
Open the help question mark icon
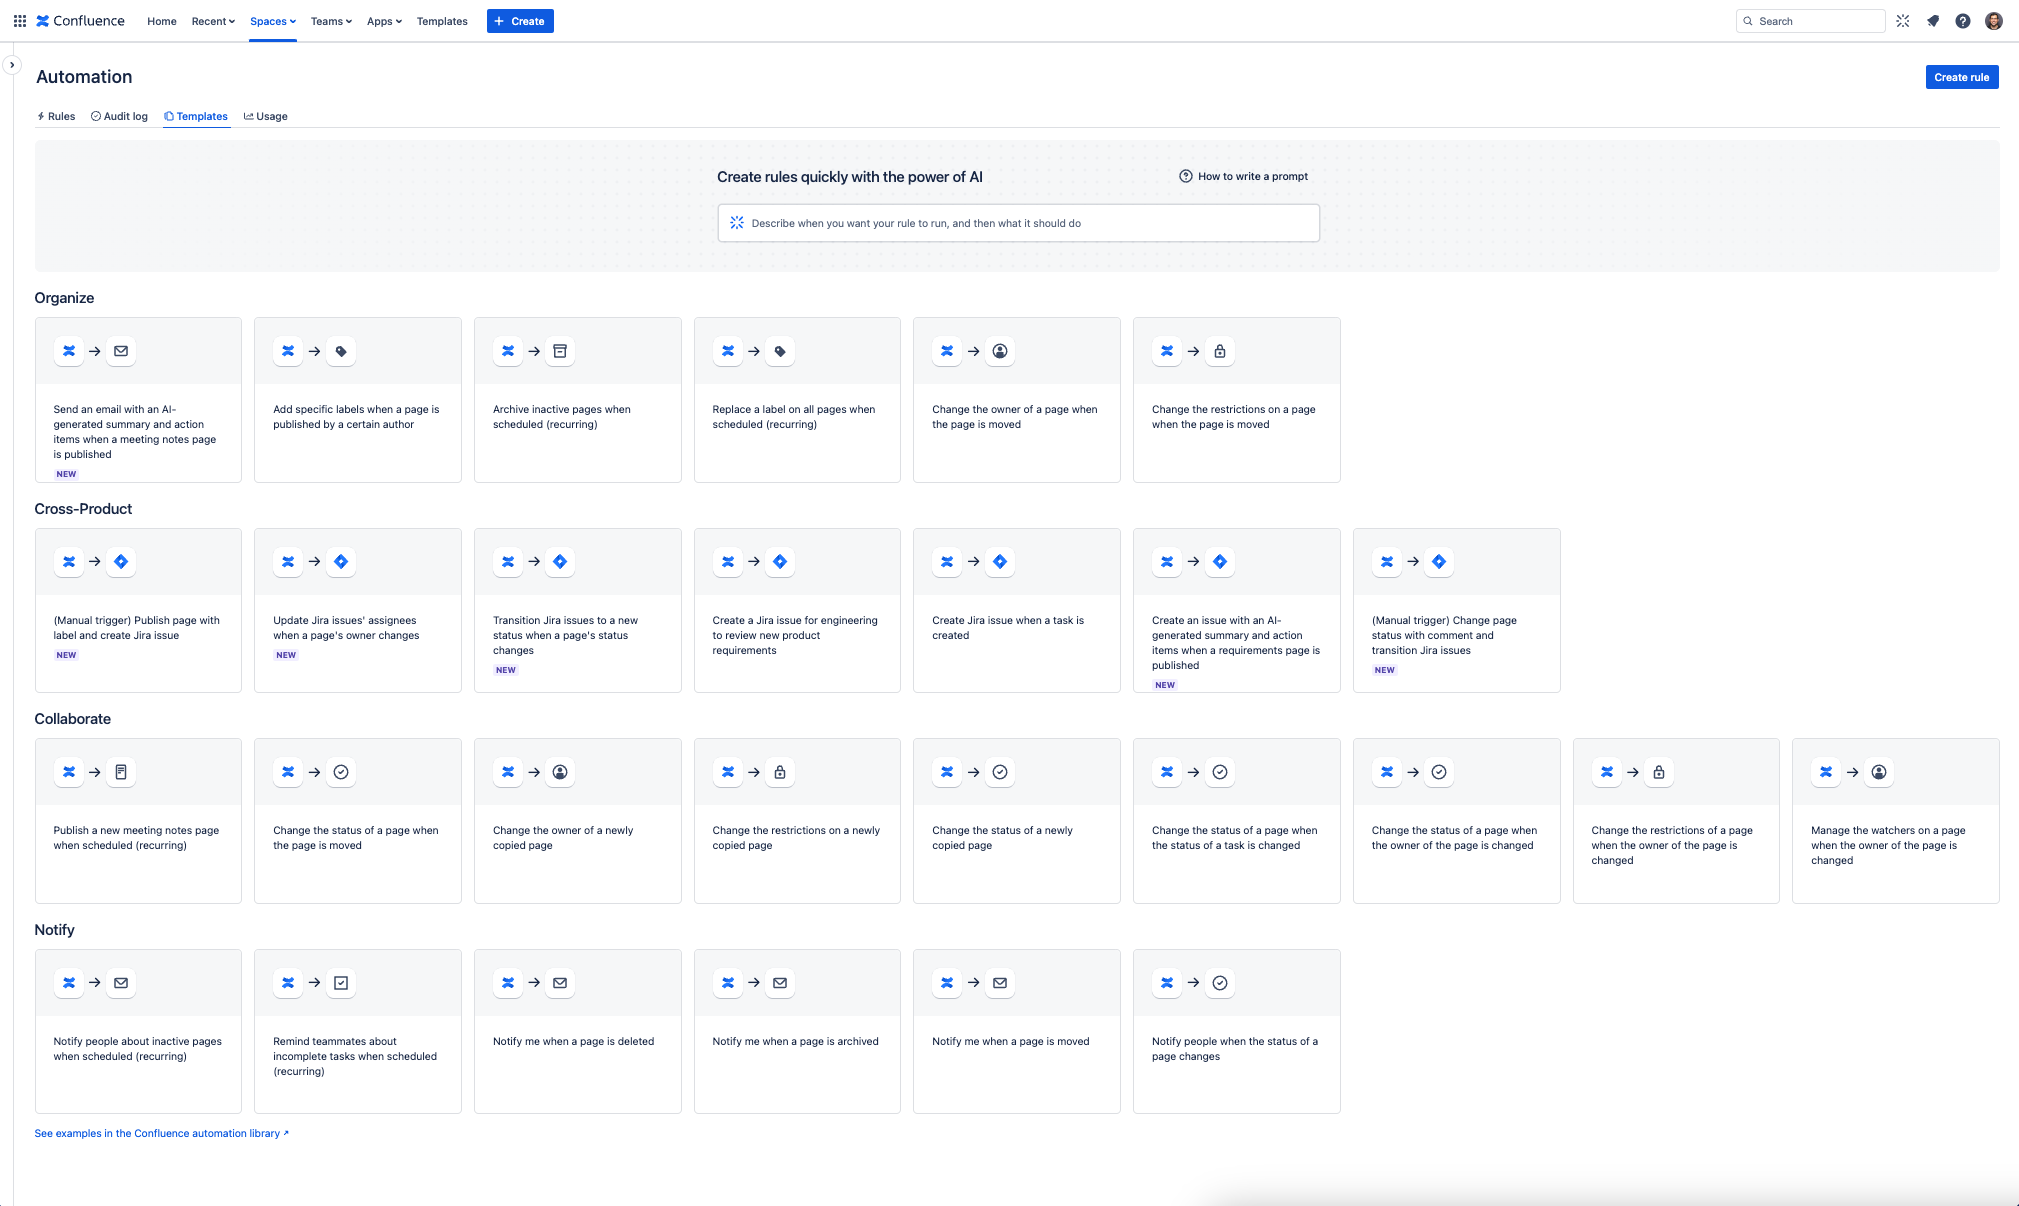coord(1963,21)
